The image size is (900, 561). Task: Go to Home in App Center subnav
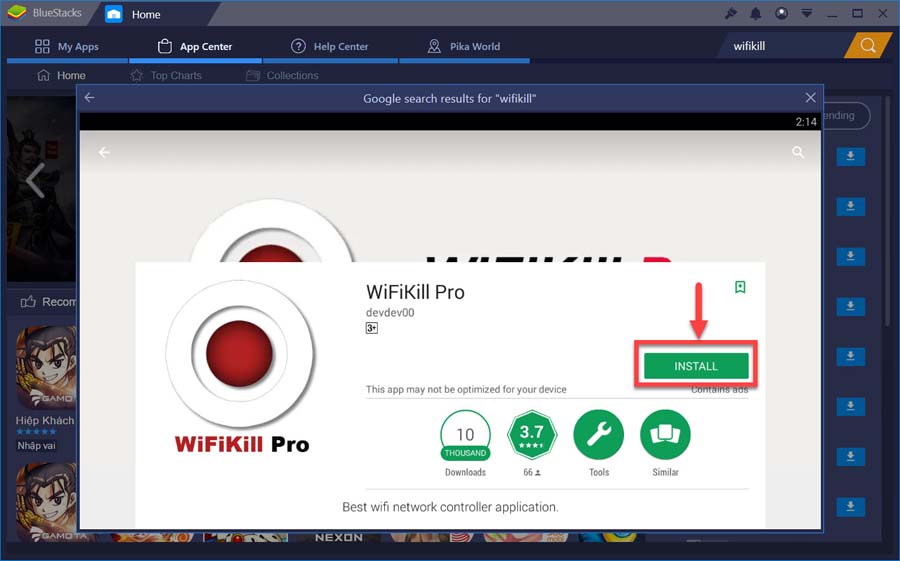point(61,75)
